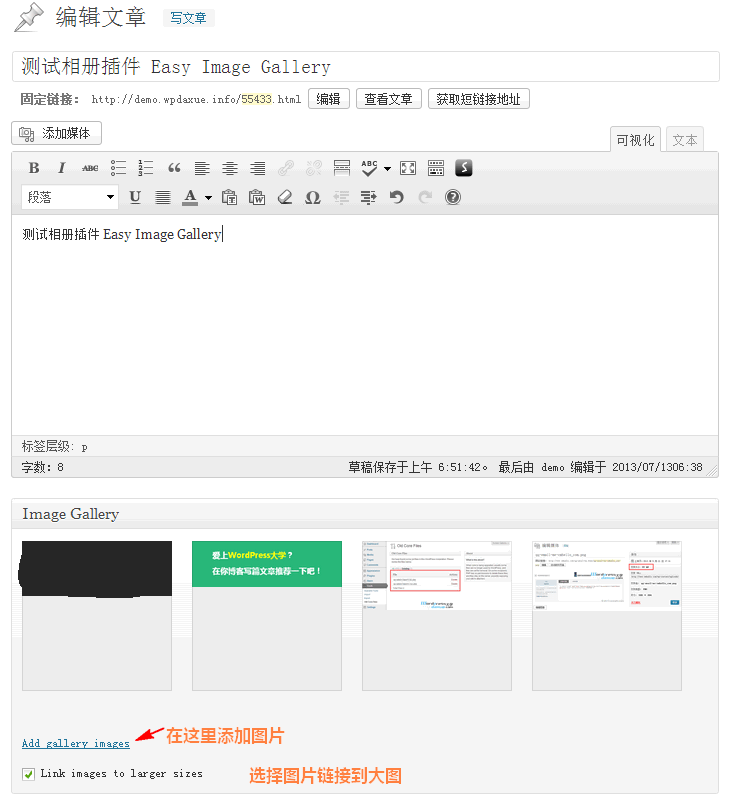
Task: Open the paragraph format dropdown
Action: click(70, 197)
